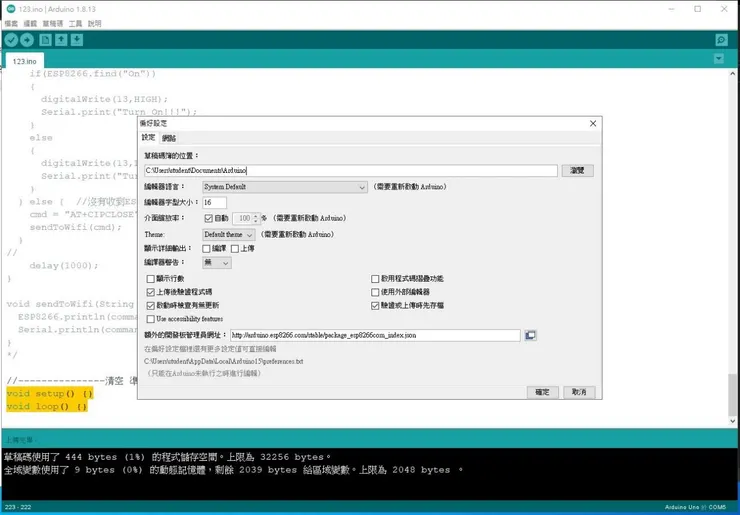The height and width of the screenshot is (515, 740).
Task: Click the 瀏覽 browse button
Action: click(x=577, y=170)
